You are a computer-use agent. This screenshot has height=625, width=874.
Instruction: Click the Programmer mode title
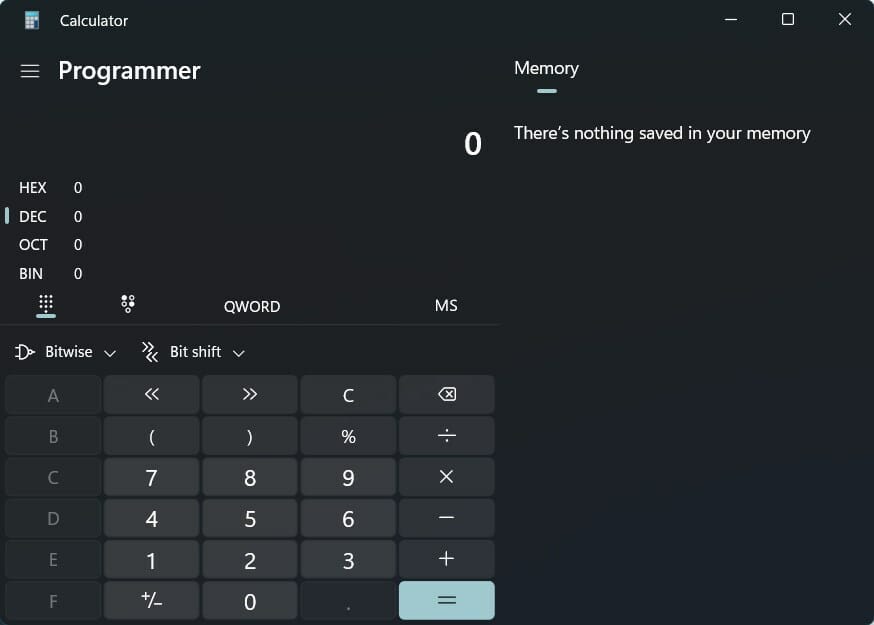click(x=129, y=71)
